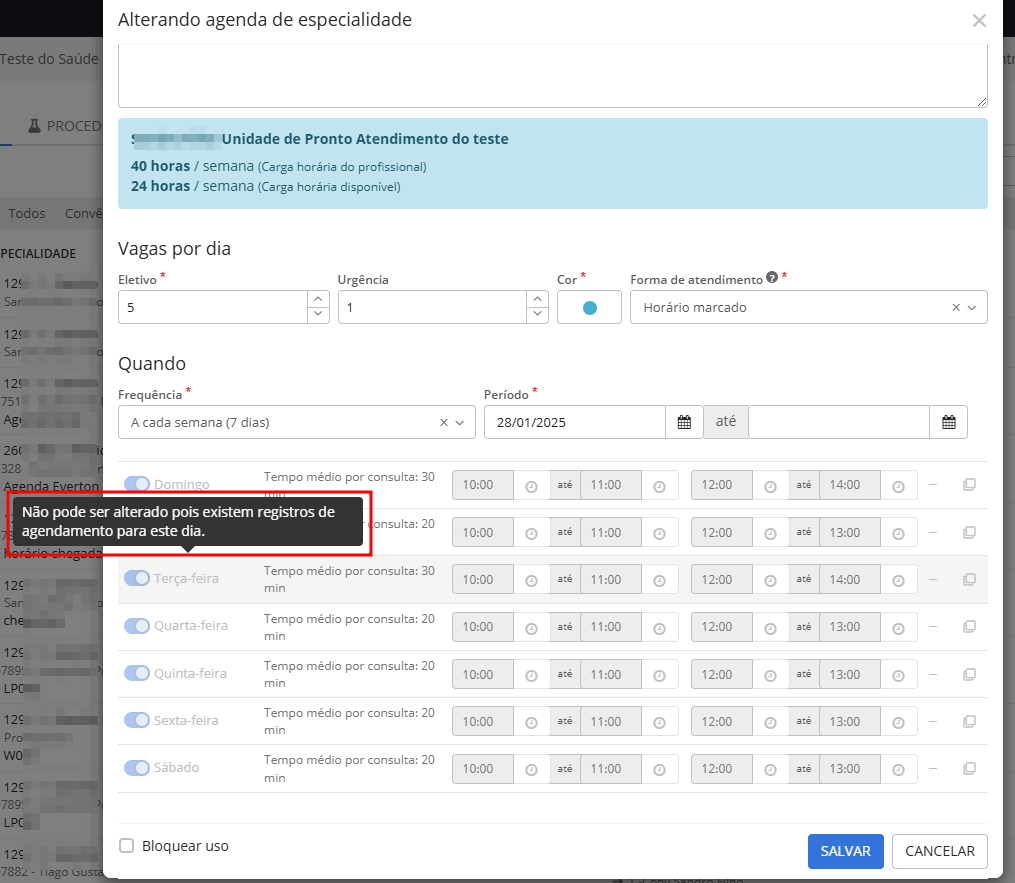The height and width of the screenshot is (883, 1015).
Task: Click Sexta-feira 10:00 start time field
Action: 483,721
